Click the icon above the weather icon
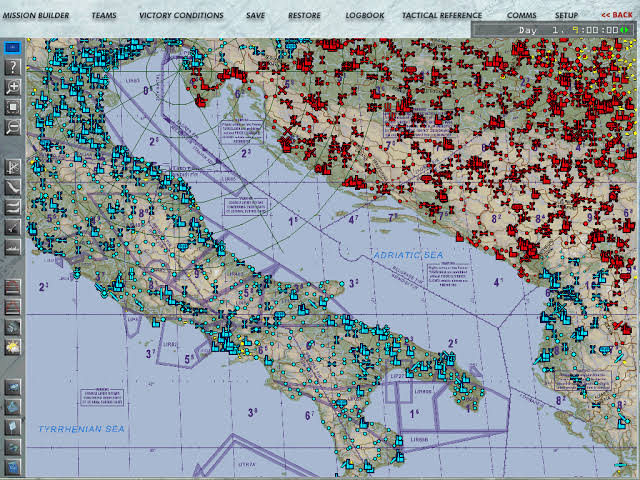The width and height of the screenshot is (640, 480). tap(13, 327)
